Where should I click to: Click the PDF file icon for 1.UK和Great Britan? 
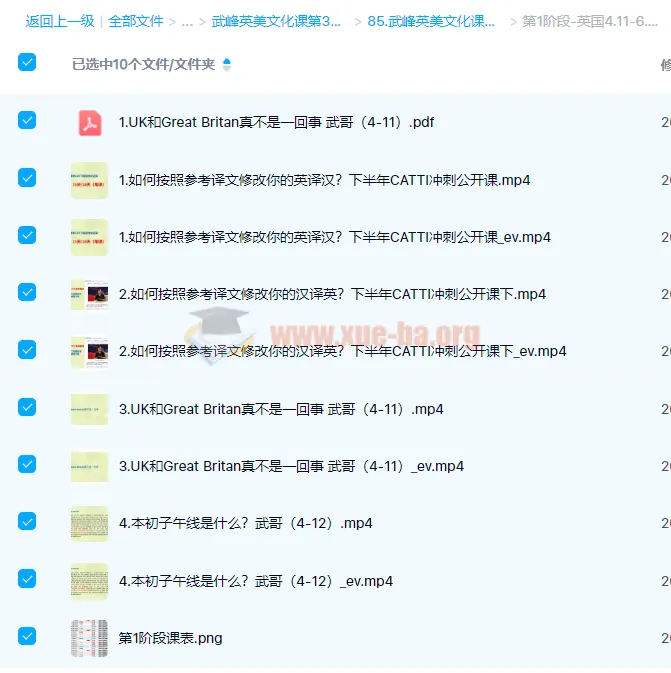coord(90,123)
